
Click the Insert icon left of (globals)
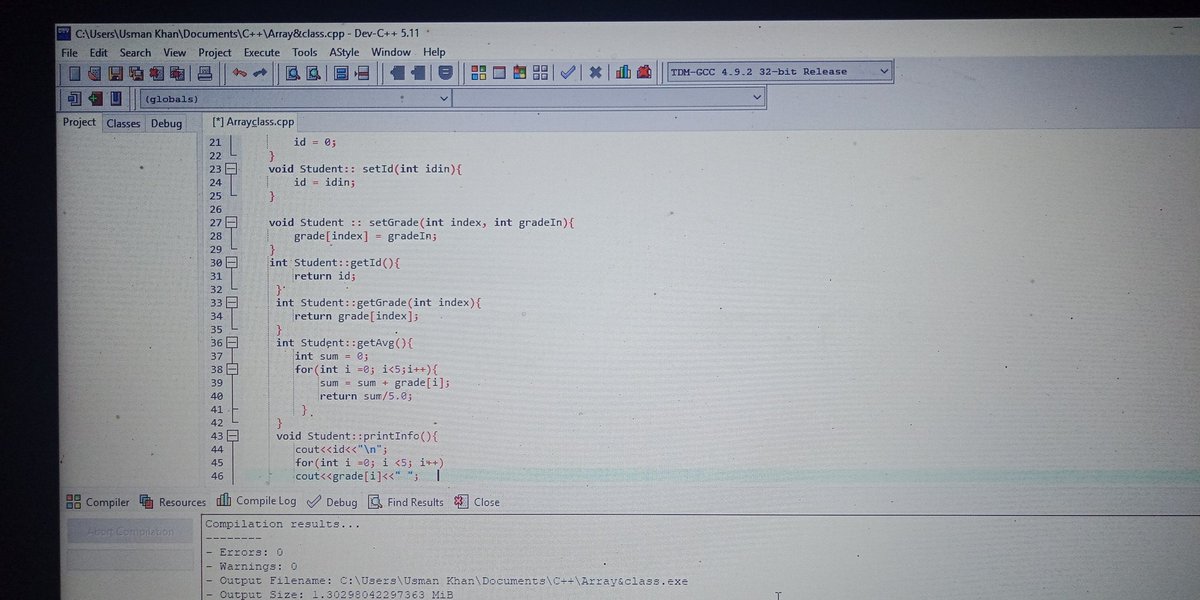[x=74, y=98]
